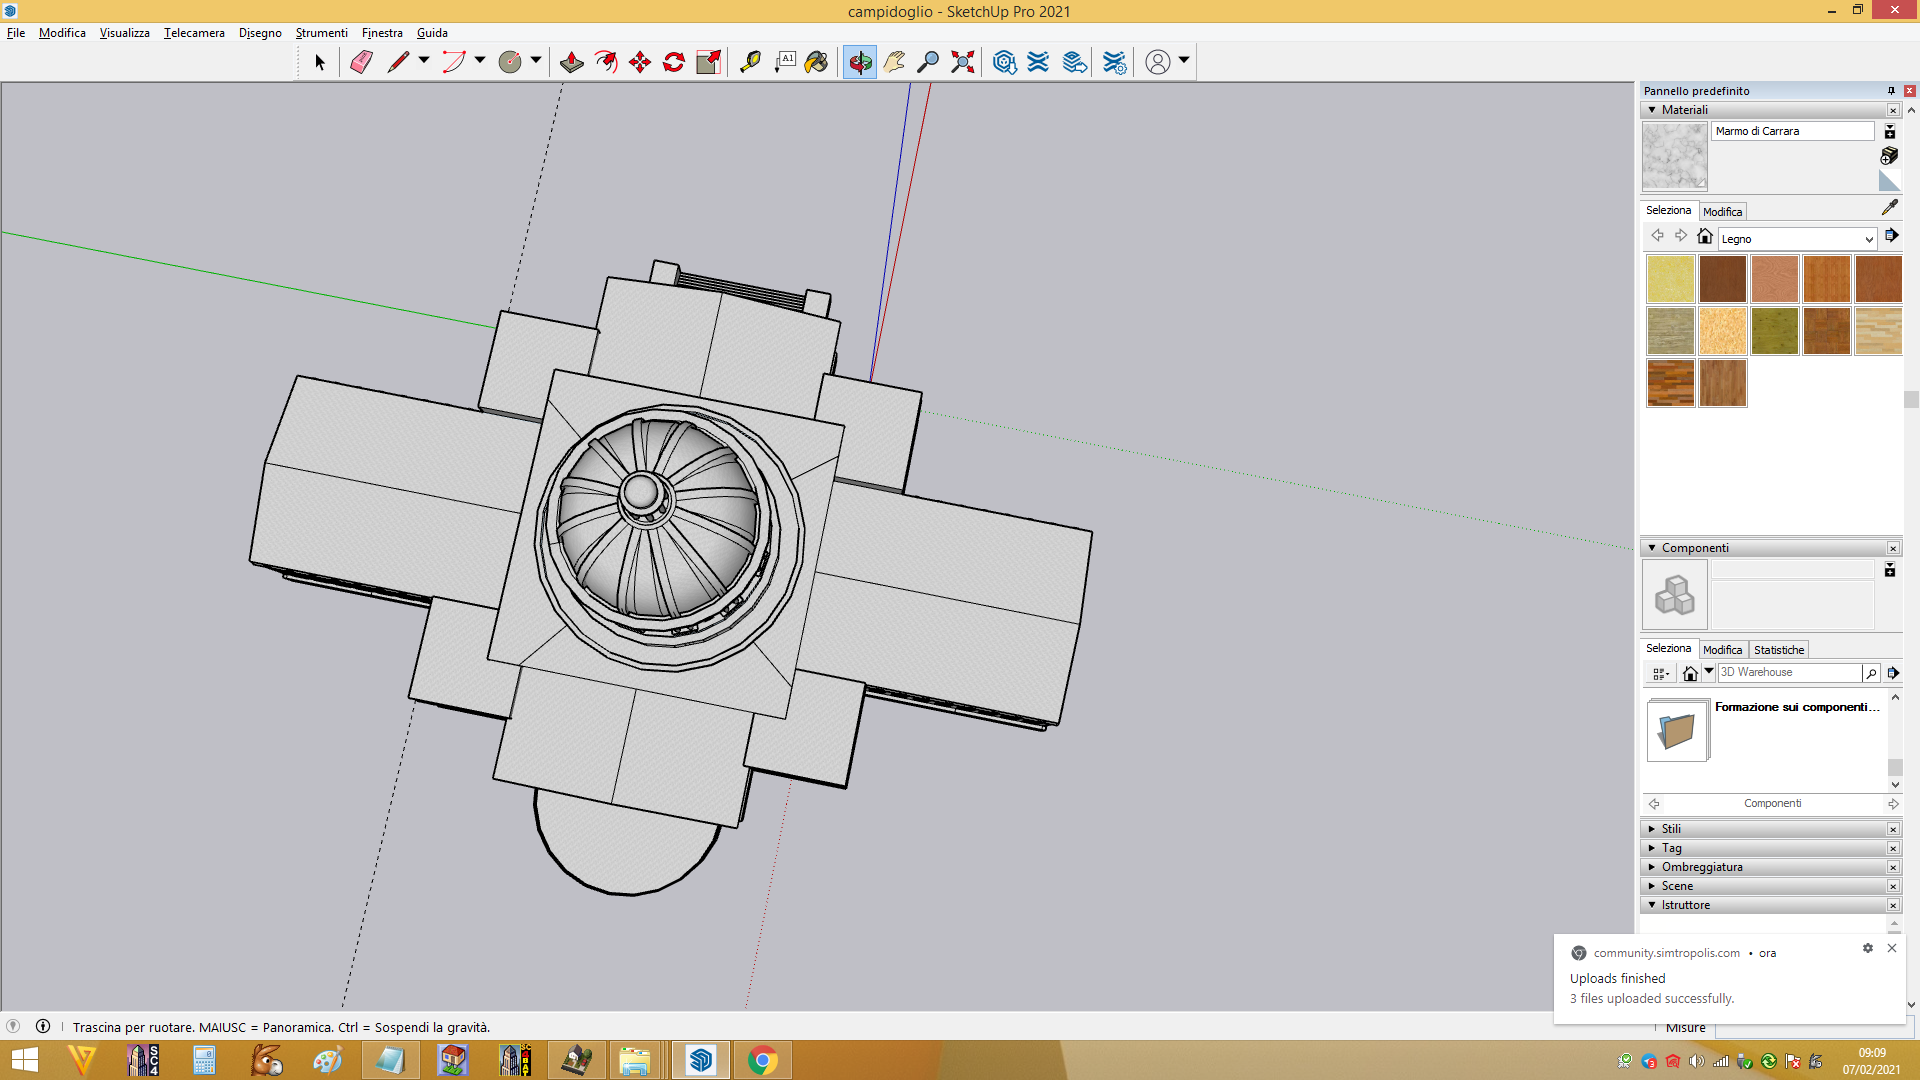This screenshot has width=1920, height=1080.
Task: Select the eyedropper sample paint tool
Action: [1889, 208]
